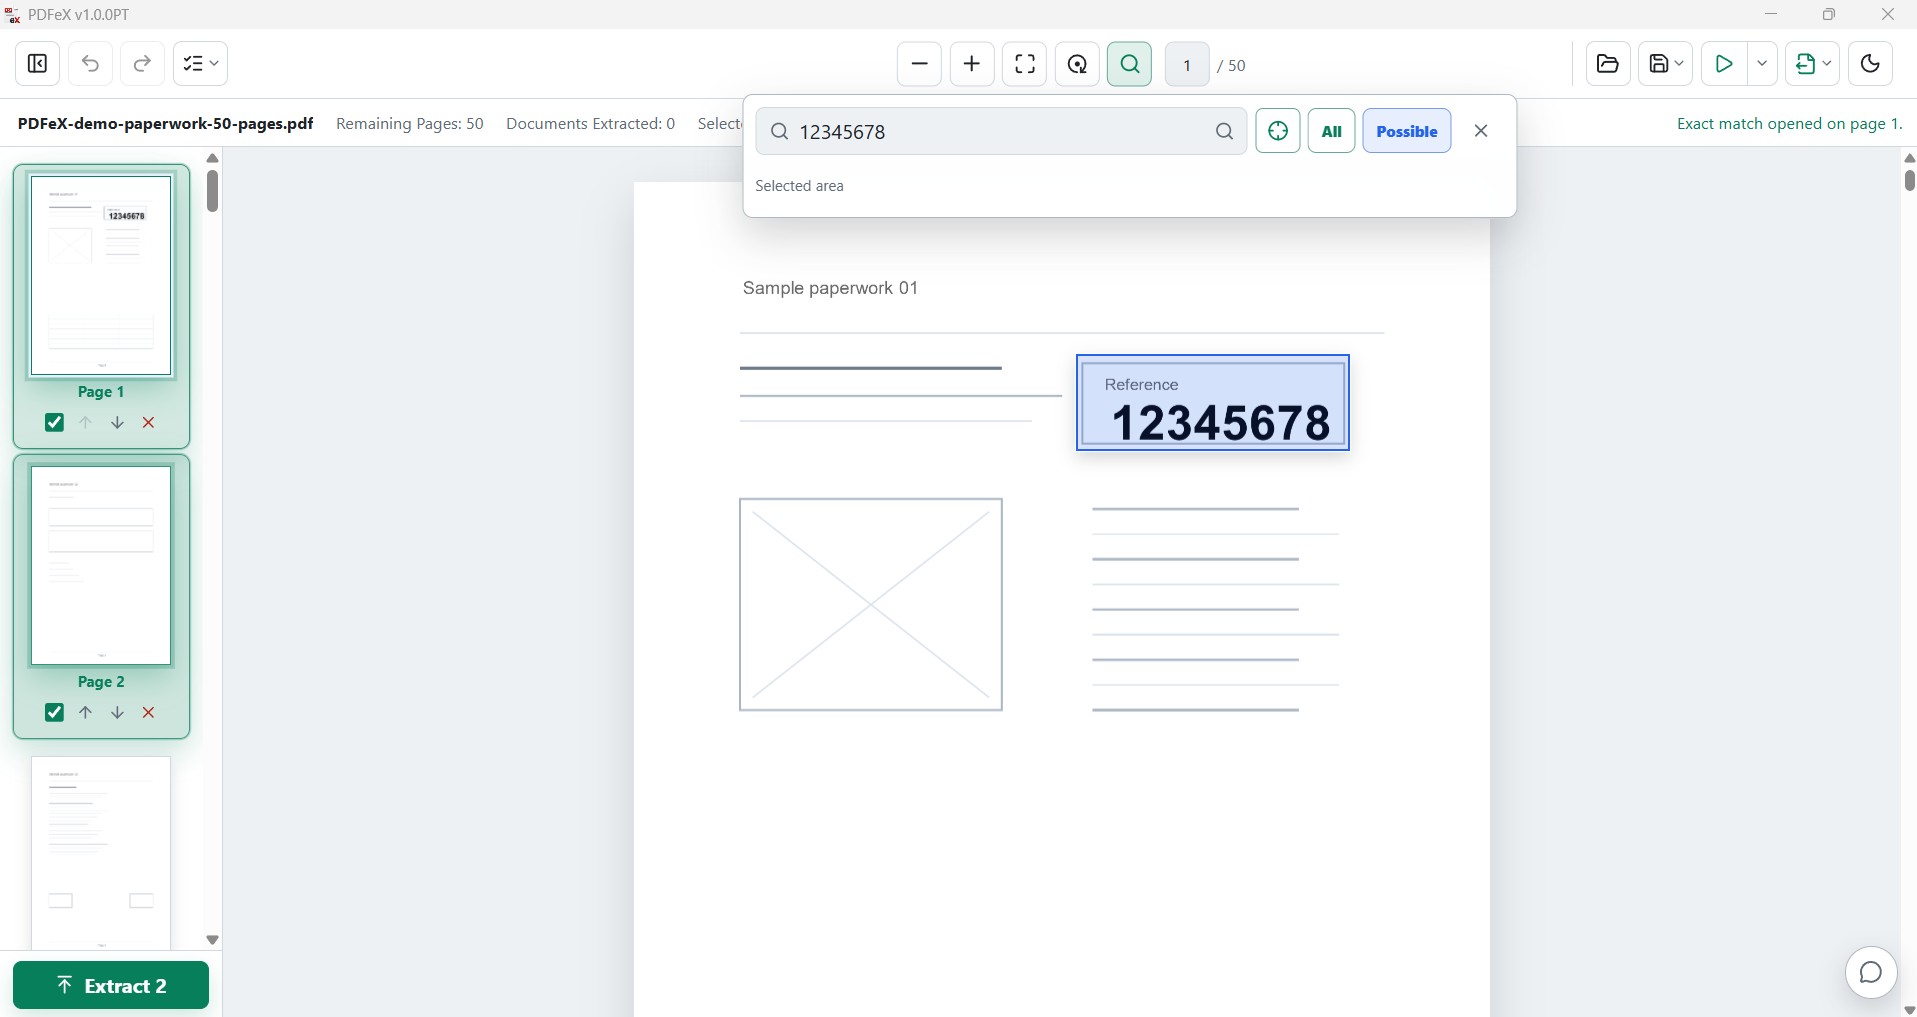Viewport: 1917px width, 1017px height.
Task: Fit page to screen icon
Action: [x=1024, y=64]
